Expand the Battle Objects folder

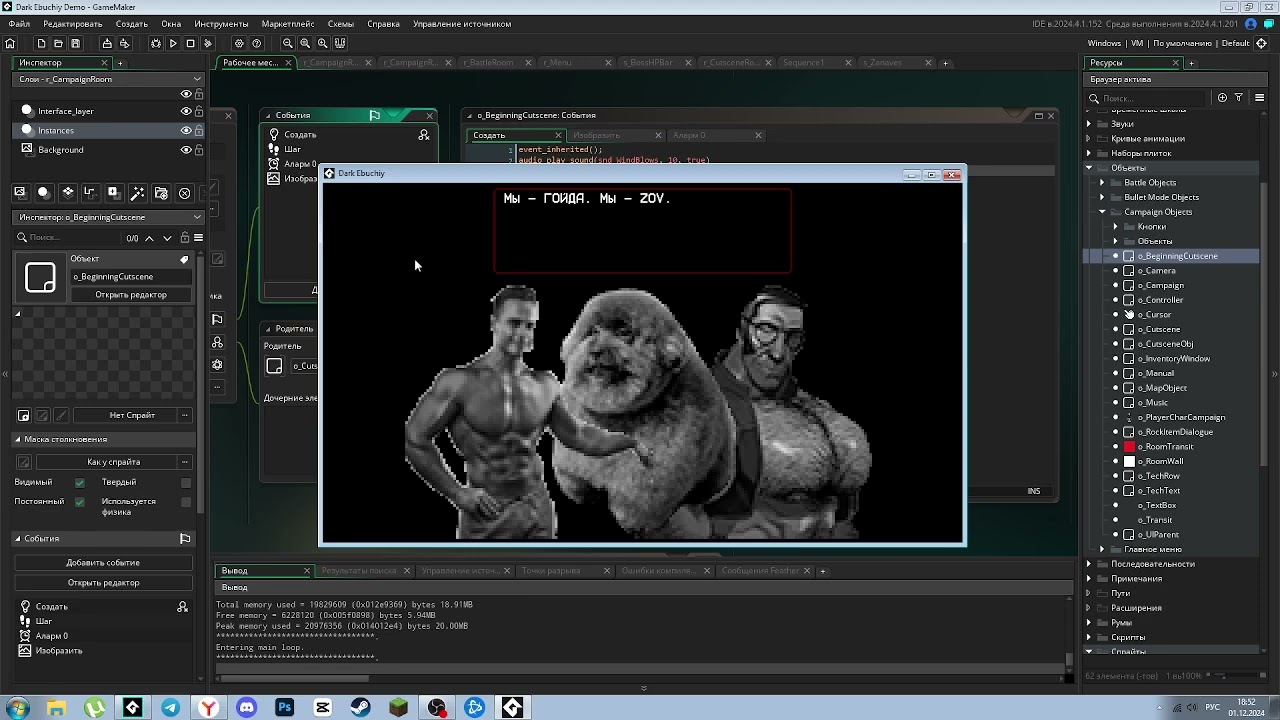[1102, 183]
